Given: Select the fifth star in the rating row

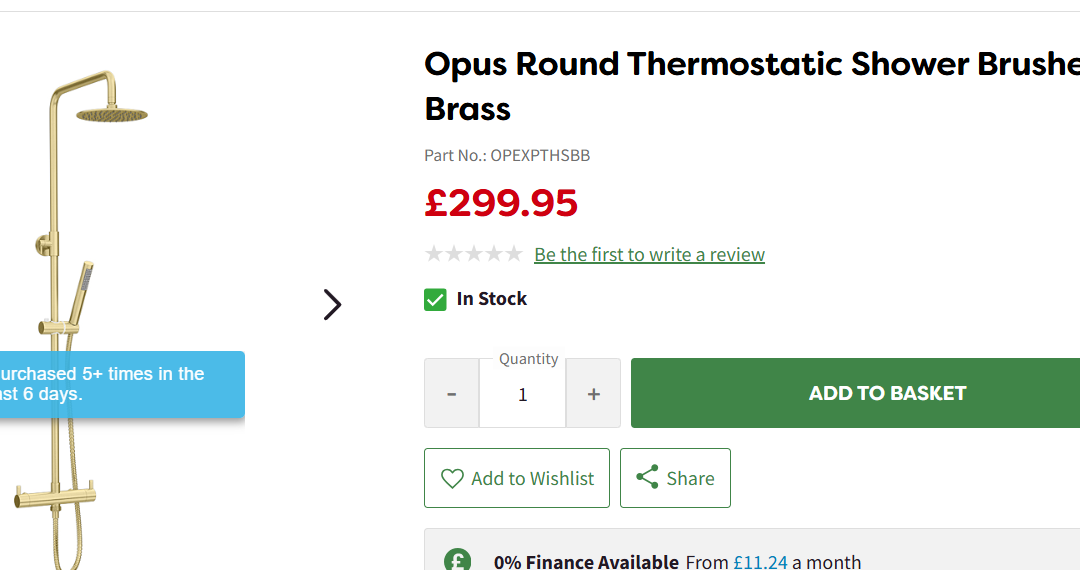Looking at the screenshot, I should click(x=513, y=254).
